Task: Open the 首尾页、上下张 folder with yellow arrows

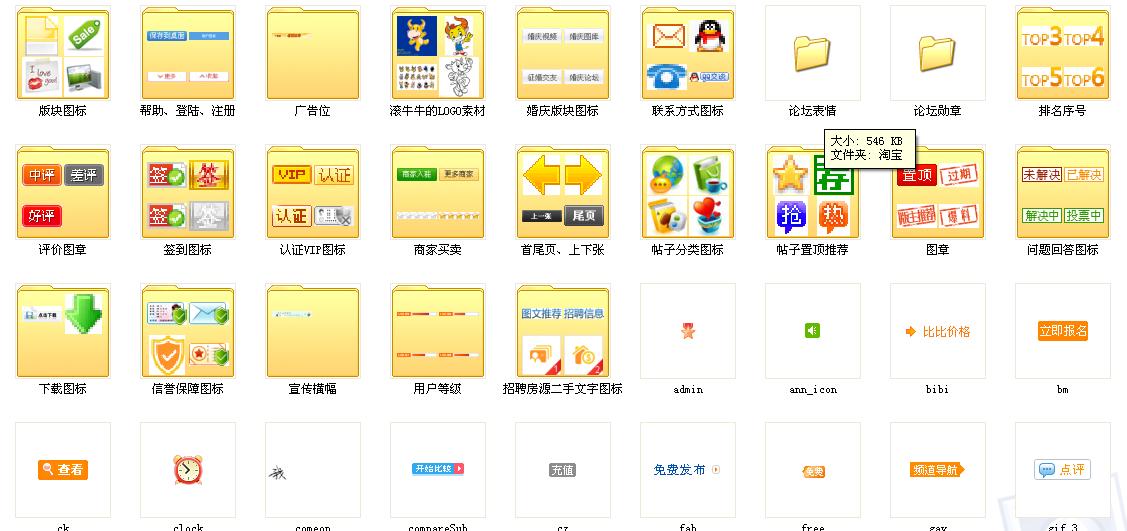Action: coord(563,192)
